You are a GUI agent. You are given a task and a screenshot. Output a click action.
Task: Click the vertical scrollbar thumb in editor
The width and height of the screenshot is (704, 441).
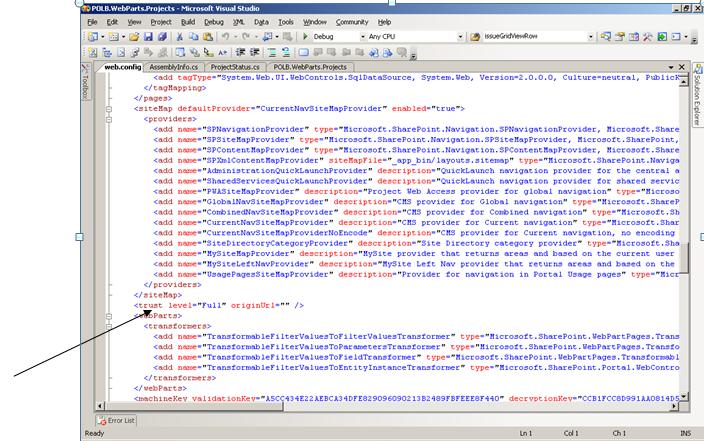(684, 257)
